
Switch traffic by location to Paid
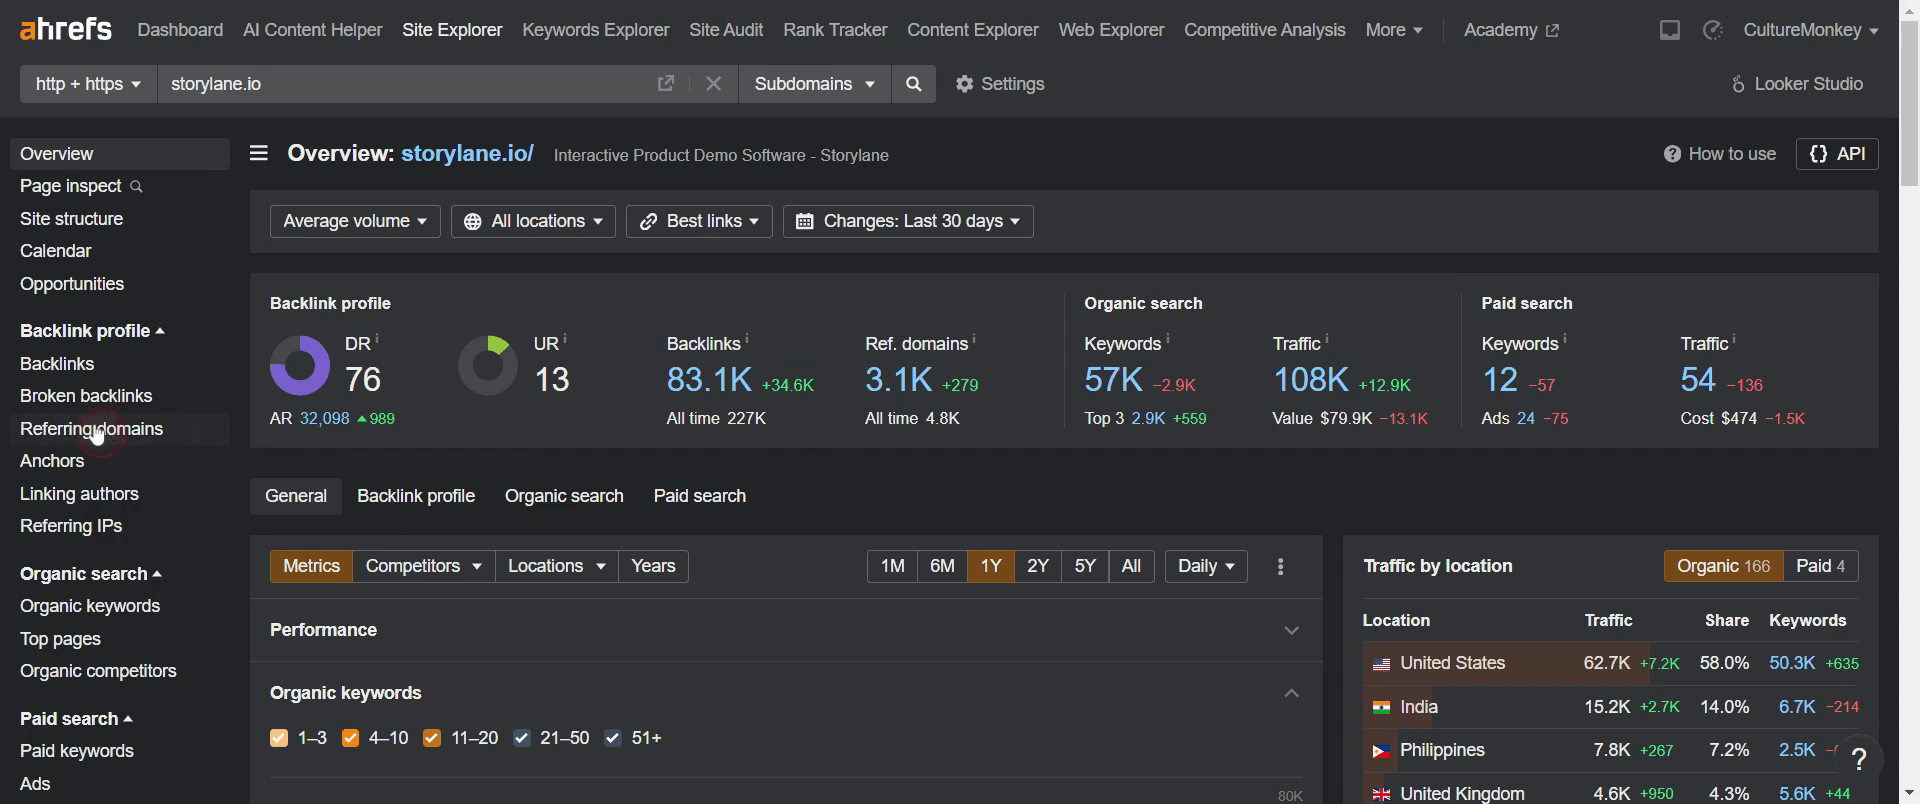[1820, 566]
